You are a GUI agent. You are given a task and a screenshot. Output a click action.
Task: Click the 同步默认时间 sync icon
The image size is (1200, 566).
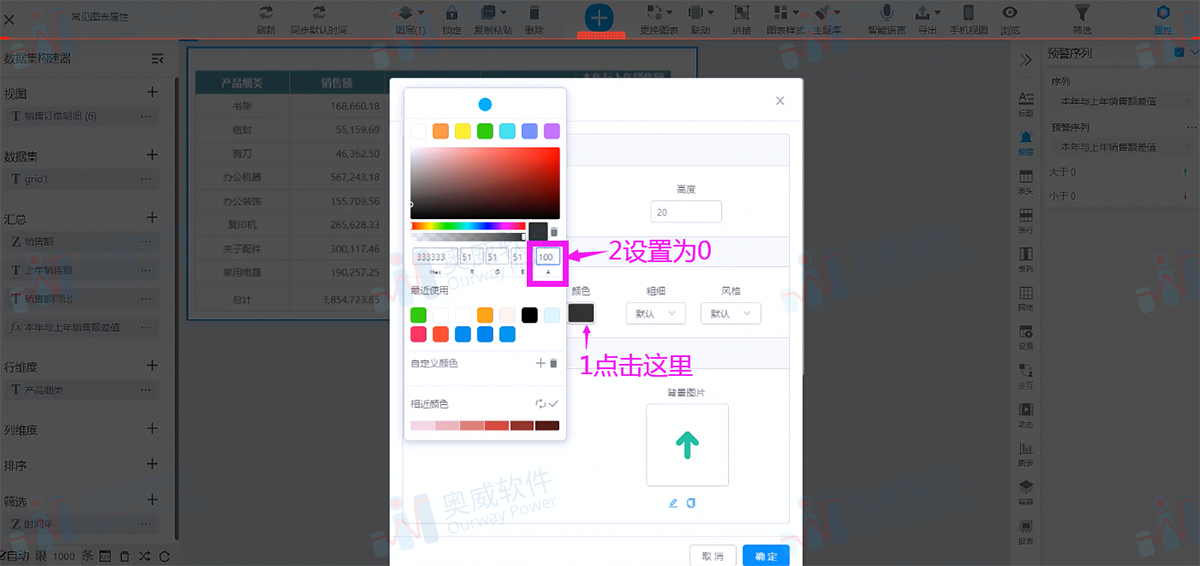click(x=319, y=13)
